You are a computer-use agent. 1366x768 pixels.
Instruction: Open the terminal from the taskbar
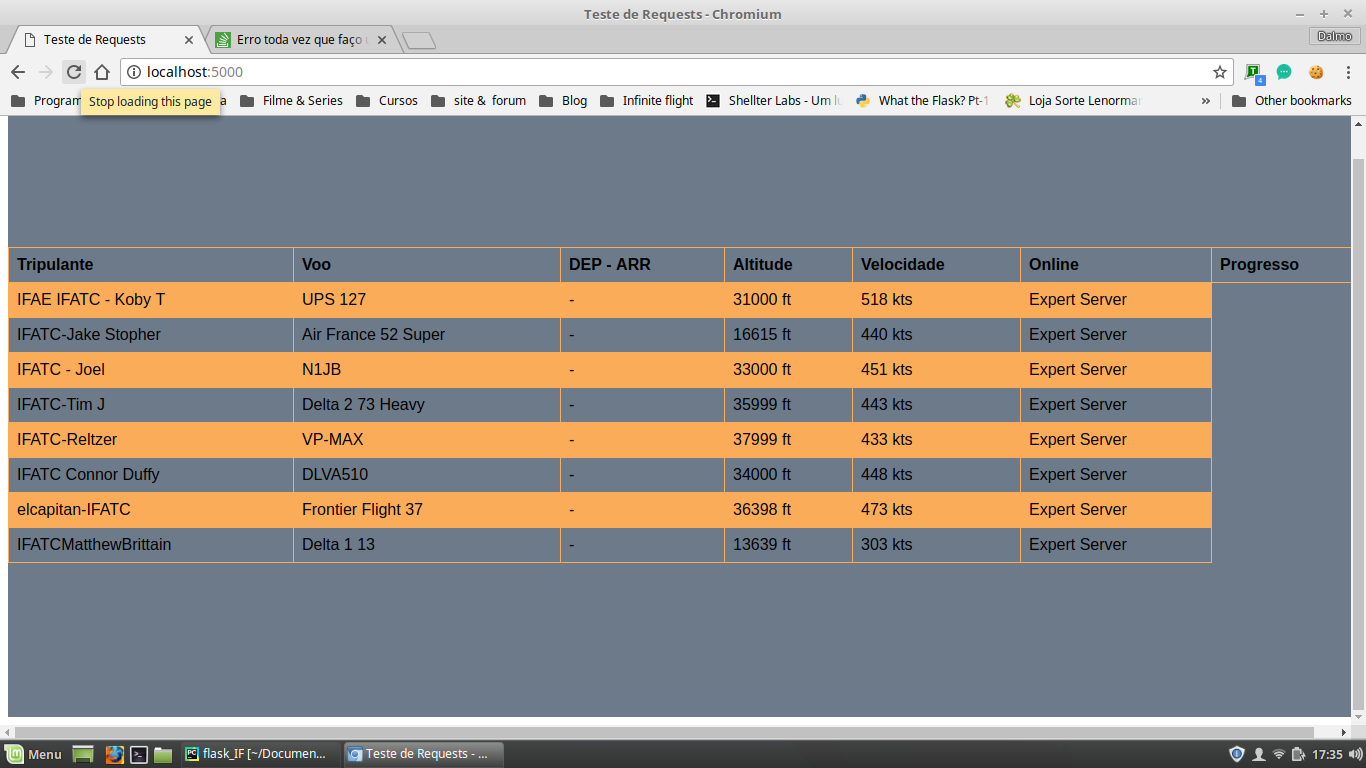point(140,754)
